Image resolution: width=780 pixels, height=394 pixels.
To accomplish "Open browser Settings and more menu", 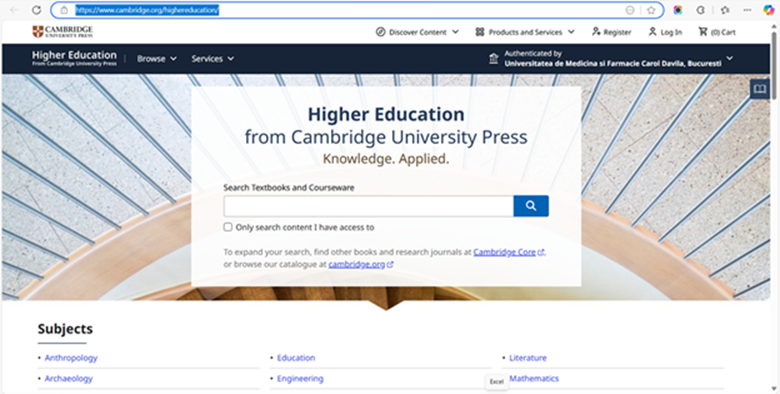I will (x=747, y=10).
